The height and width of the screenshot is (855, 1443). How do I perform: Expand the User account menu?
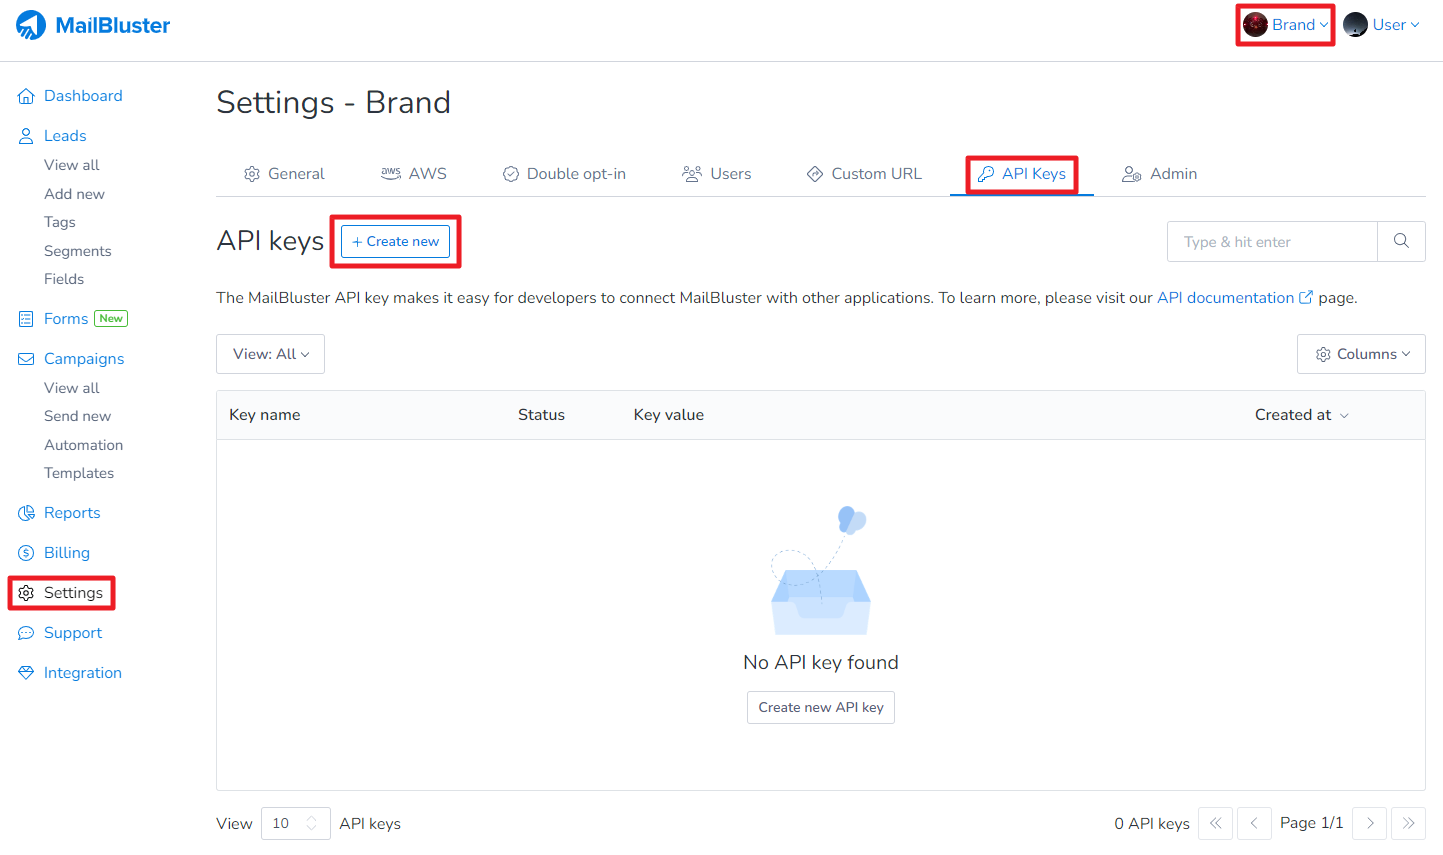(x=1381, y=25)
